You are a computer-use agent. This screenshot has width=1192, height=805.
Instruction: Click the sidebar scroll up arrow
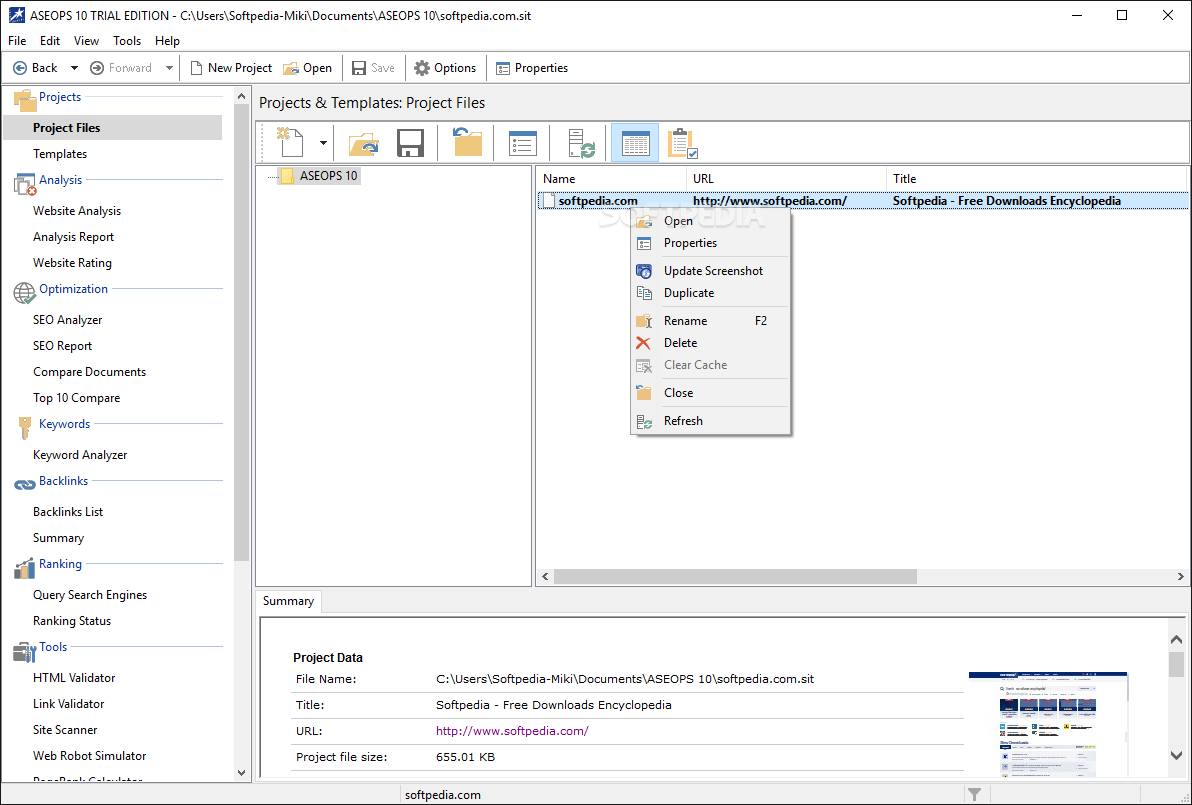point(242,97)
